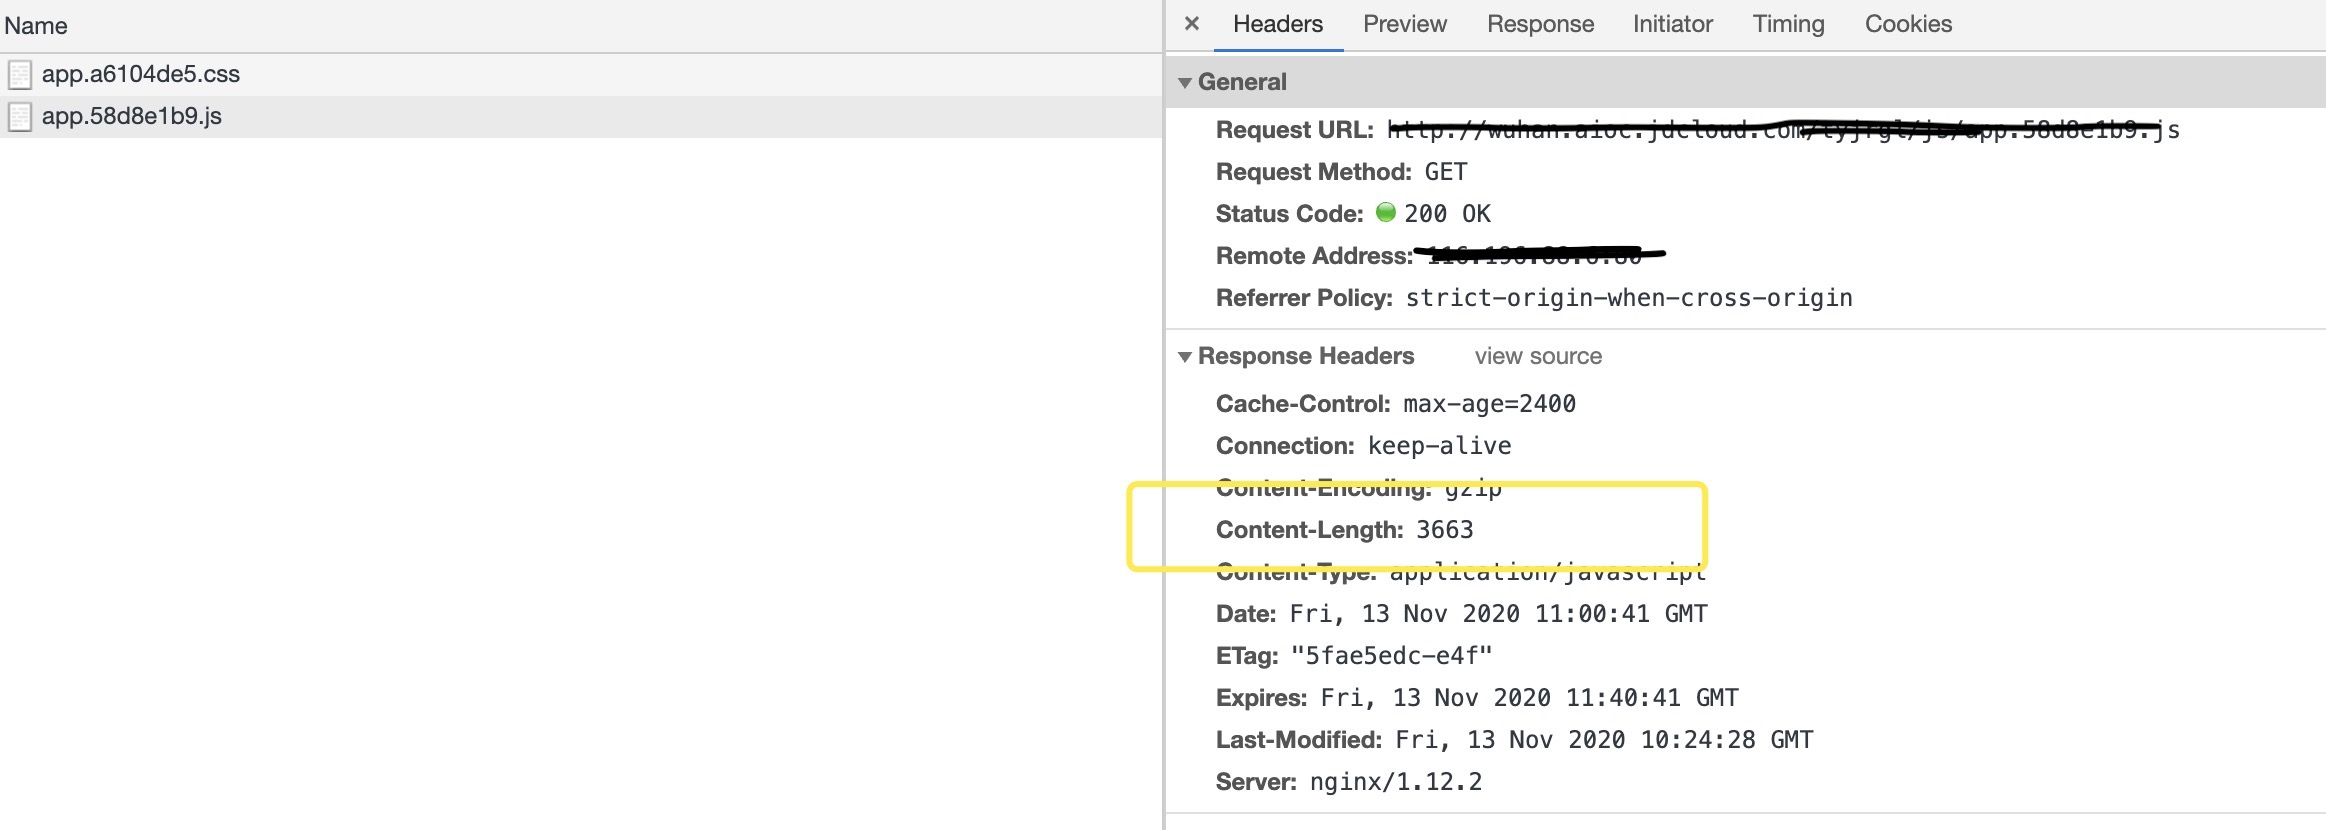Select app.a6104de5.css in request list

point(580,74)
